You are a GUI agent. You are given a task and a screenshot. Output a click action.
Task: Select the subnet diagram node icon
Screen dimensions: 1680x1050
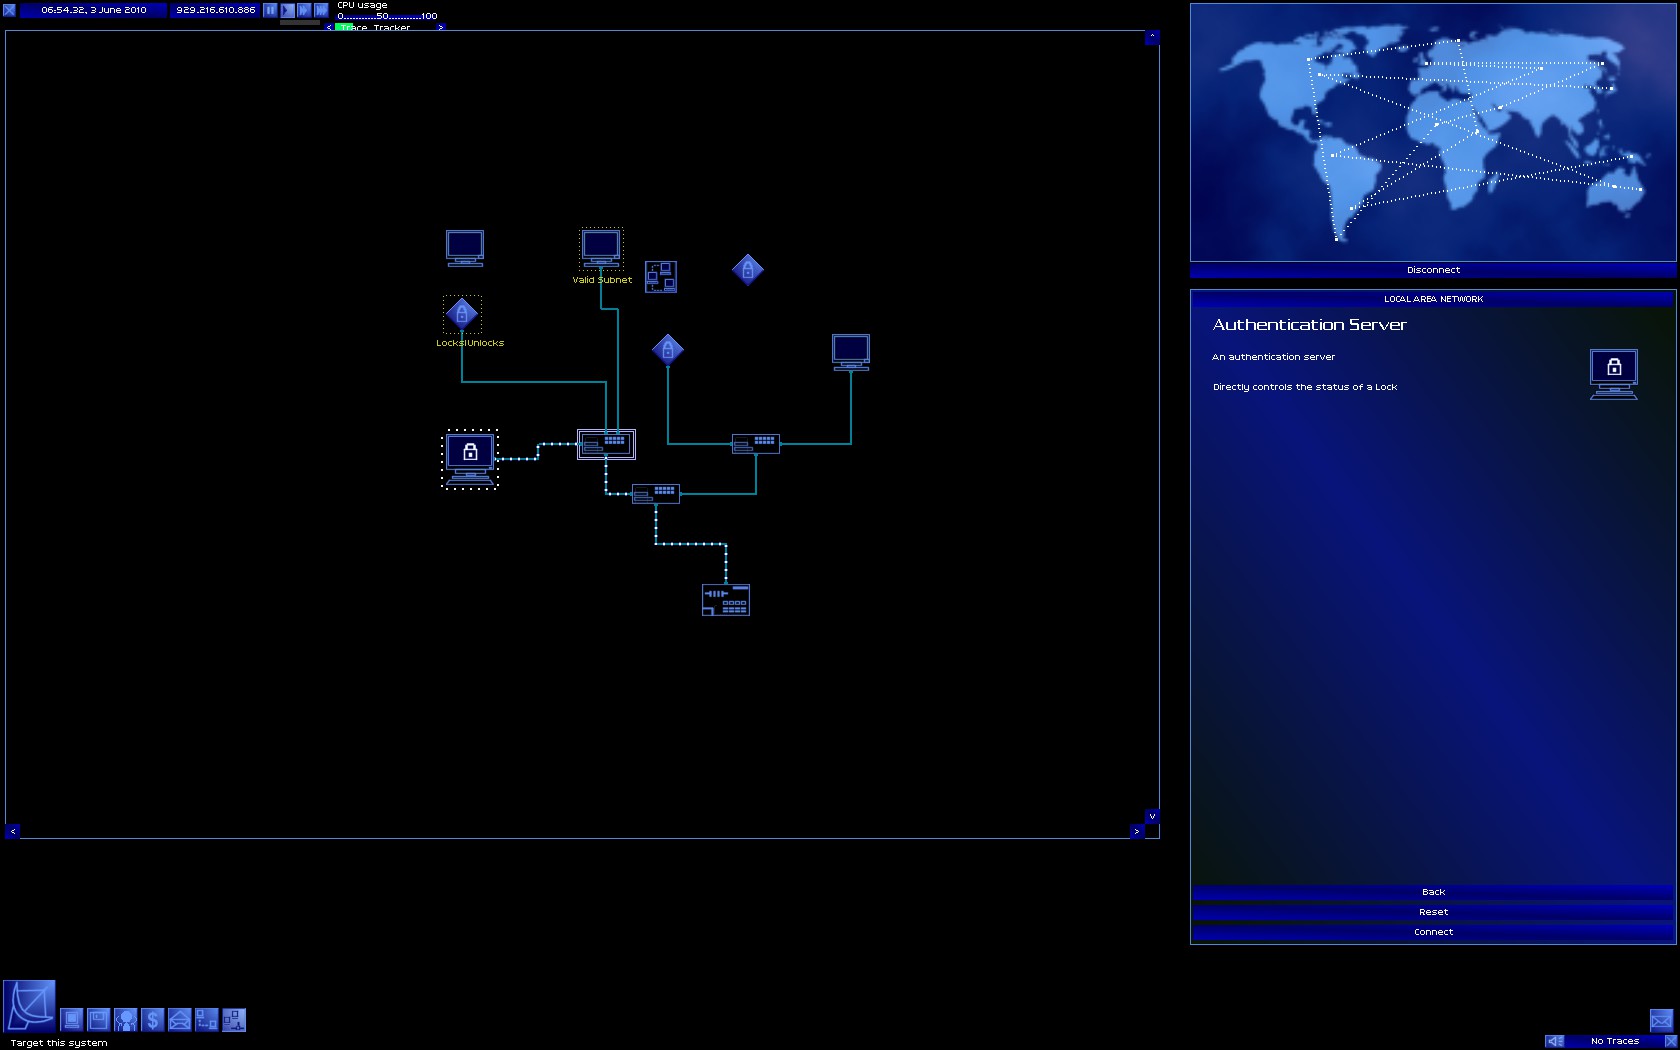[661, 276]
